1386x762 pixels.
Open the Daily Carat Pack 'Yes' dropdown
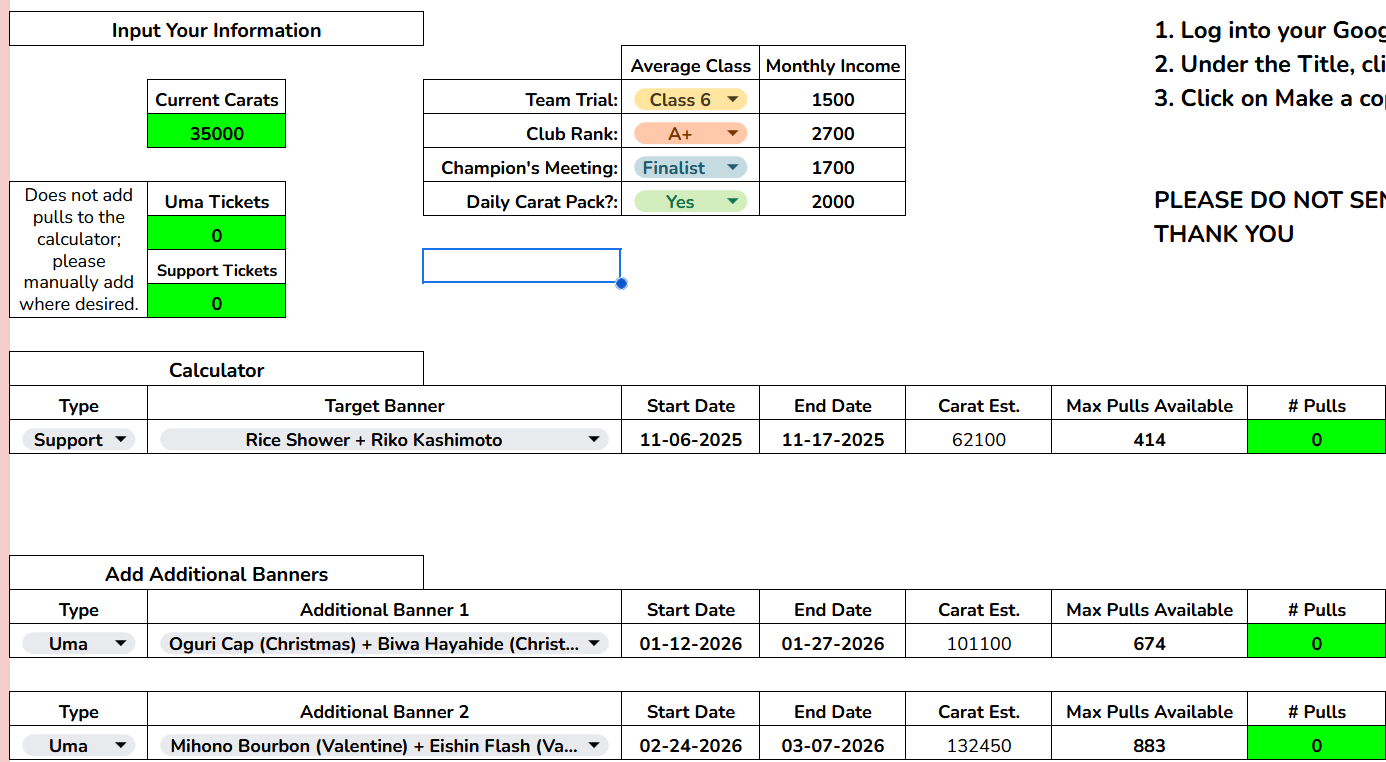click(x=690, y=202)
